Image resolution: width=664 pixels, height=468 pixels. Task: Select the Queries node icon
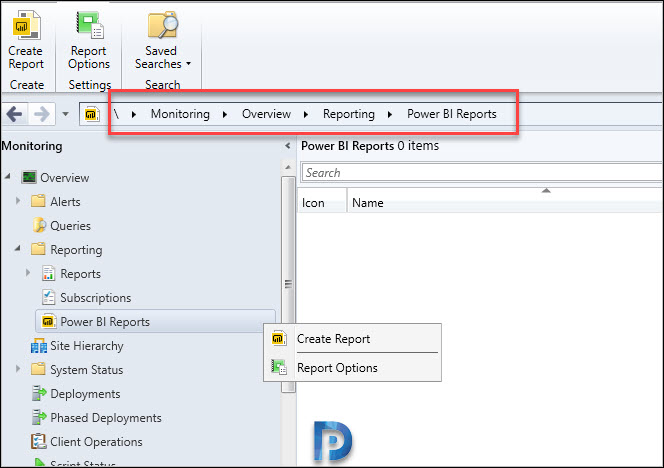[39, 225]
